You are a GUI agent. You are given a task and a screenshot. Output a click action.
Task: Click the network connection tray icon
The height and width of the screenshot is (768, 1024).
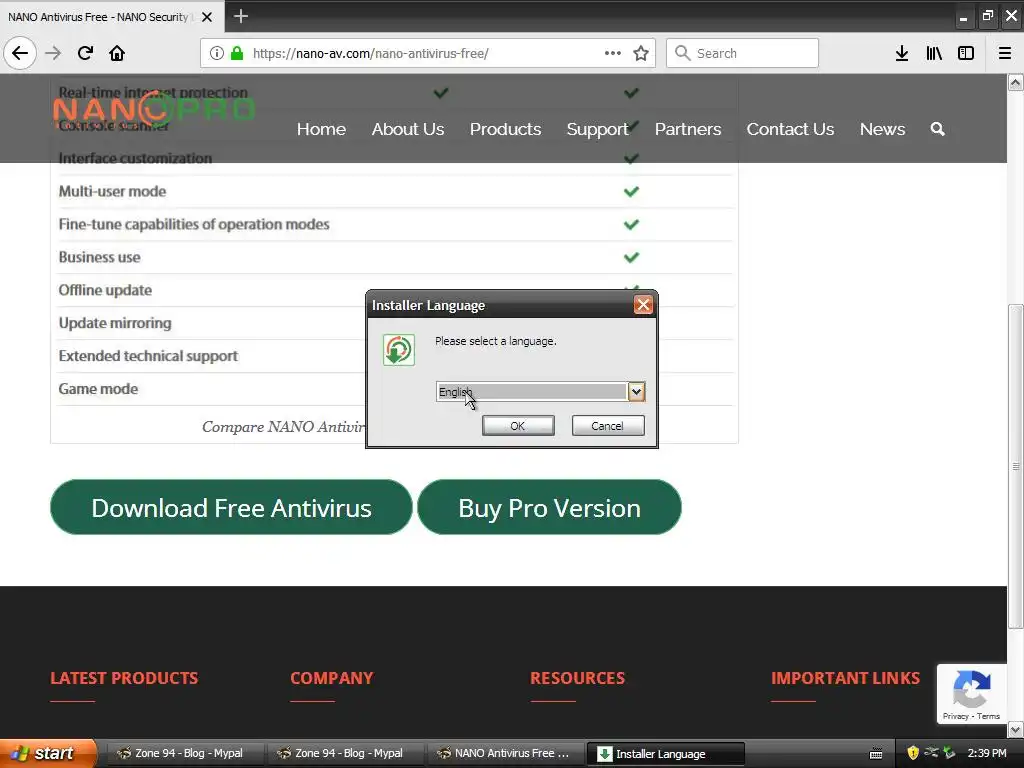932,752
